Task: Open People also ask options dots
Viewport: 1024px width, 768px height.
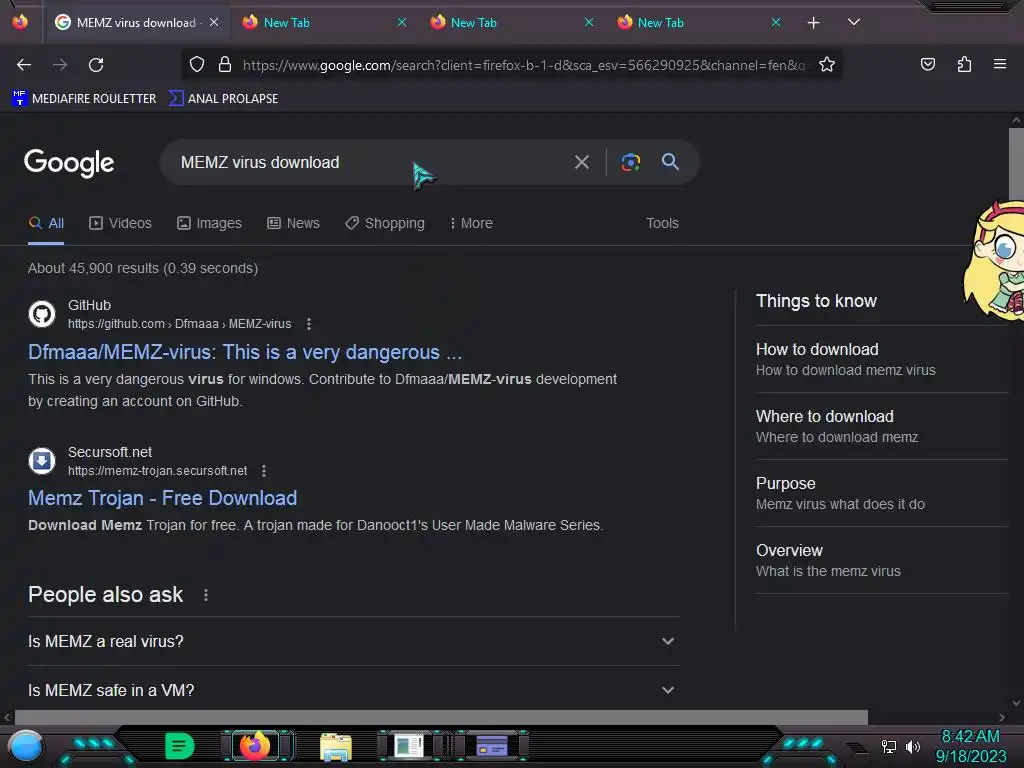Action: [x=206, y=595]
